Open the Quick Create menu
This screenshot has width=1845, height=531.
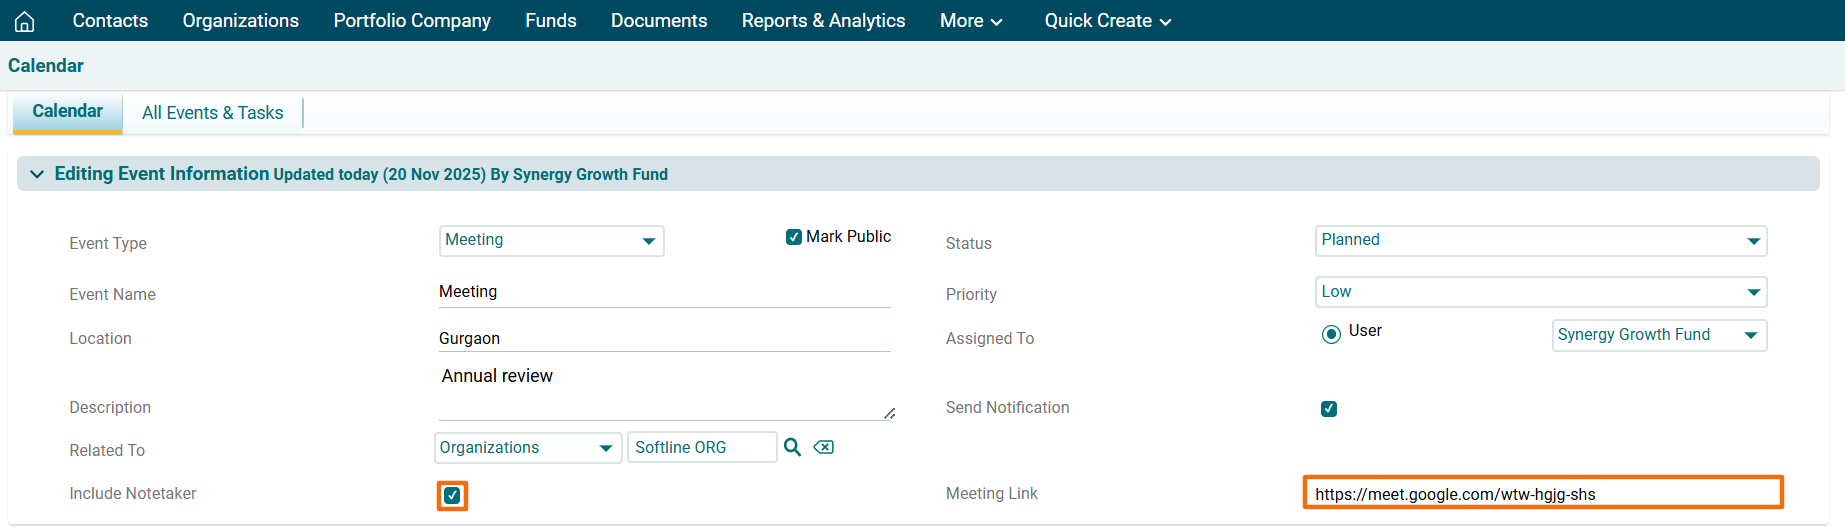[x=1107, y=21]
